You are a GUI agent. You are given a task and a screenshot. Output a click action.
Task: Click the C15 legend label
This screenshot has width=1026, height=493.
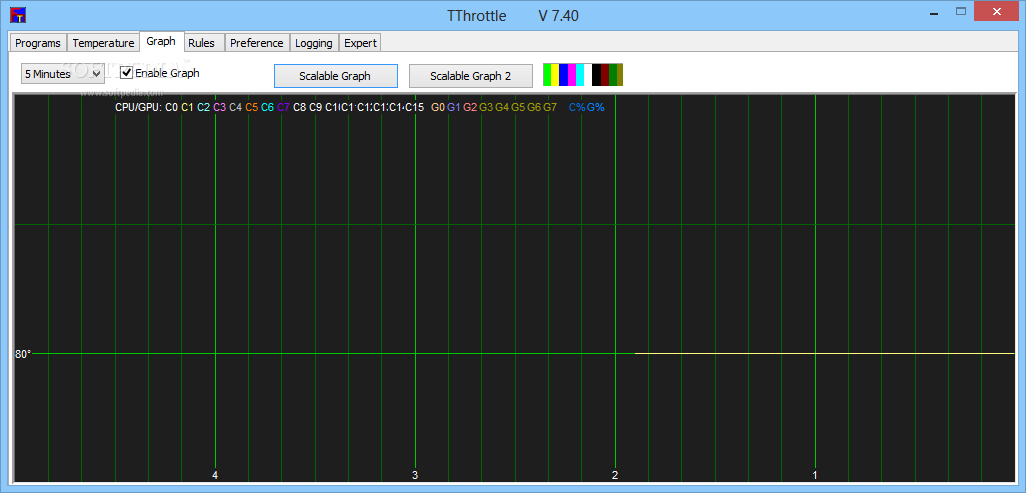[414, 107]
